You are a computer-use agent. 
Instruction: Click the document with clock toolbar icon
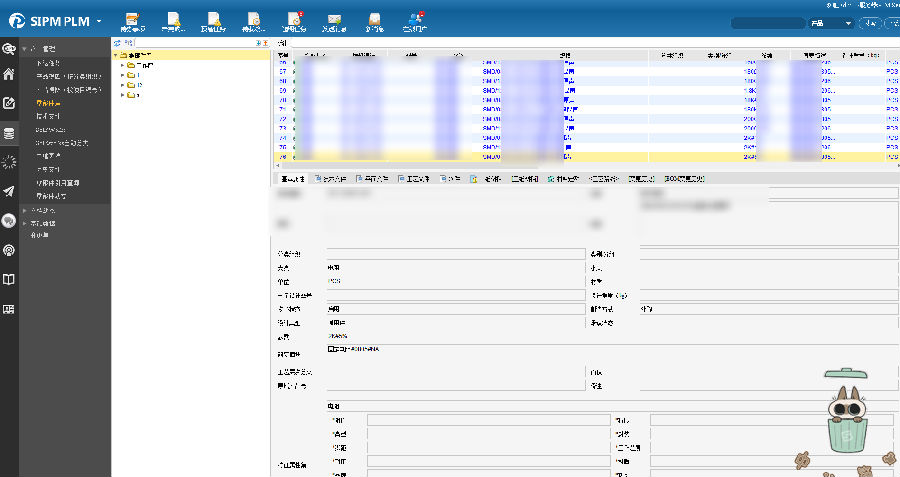pos(254,19)
